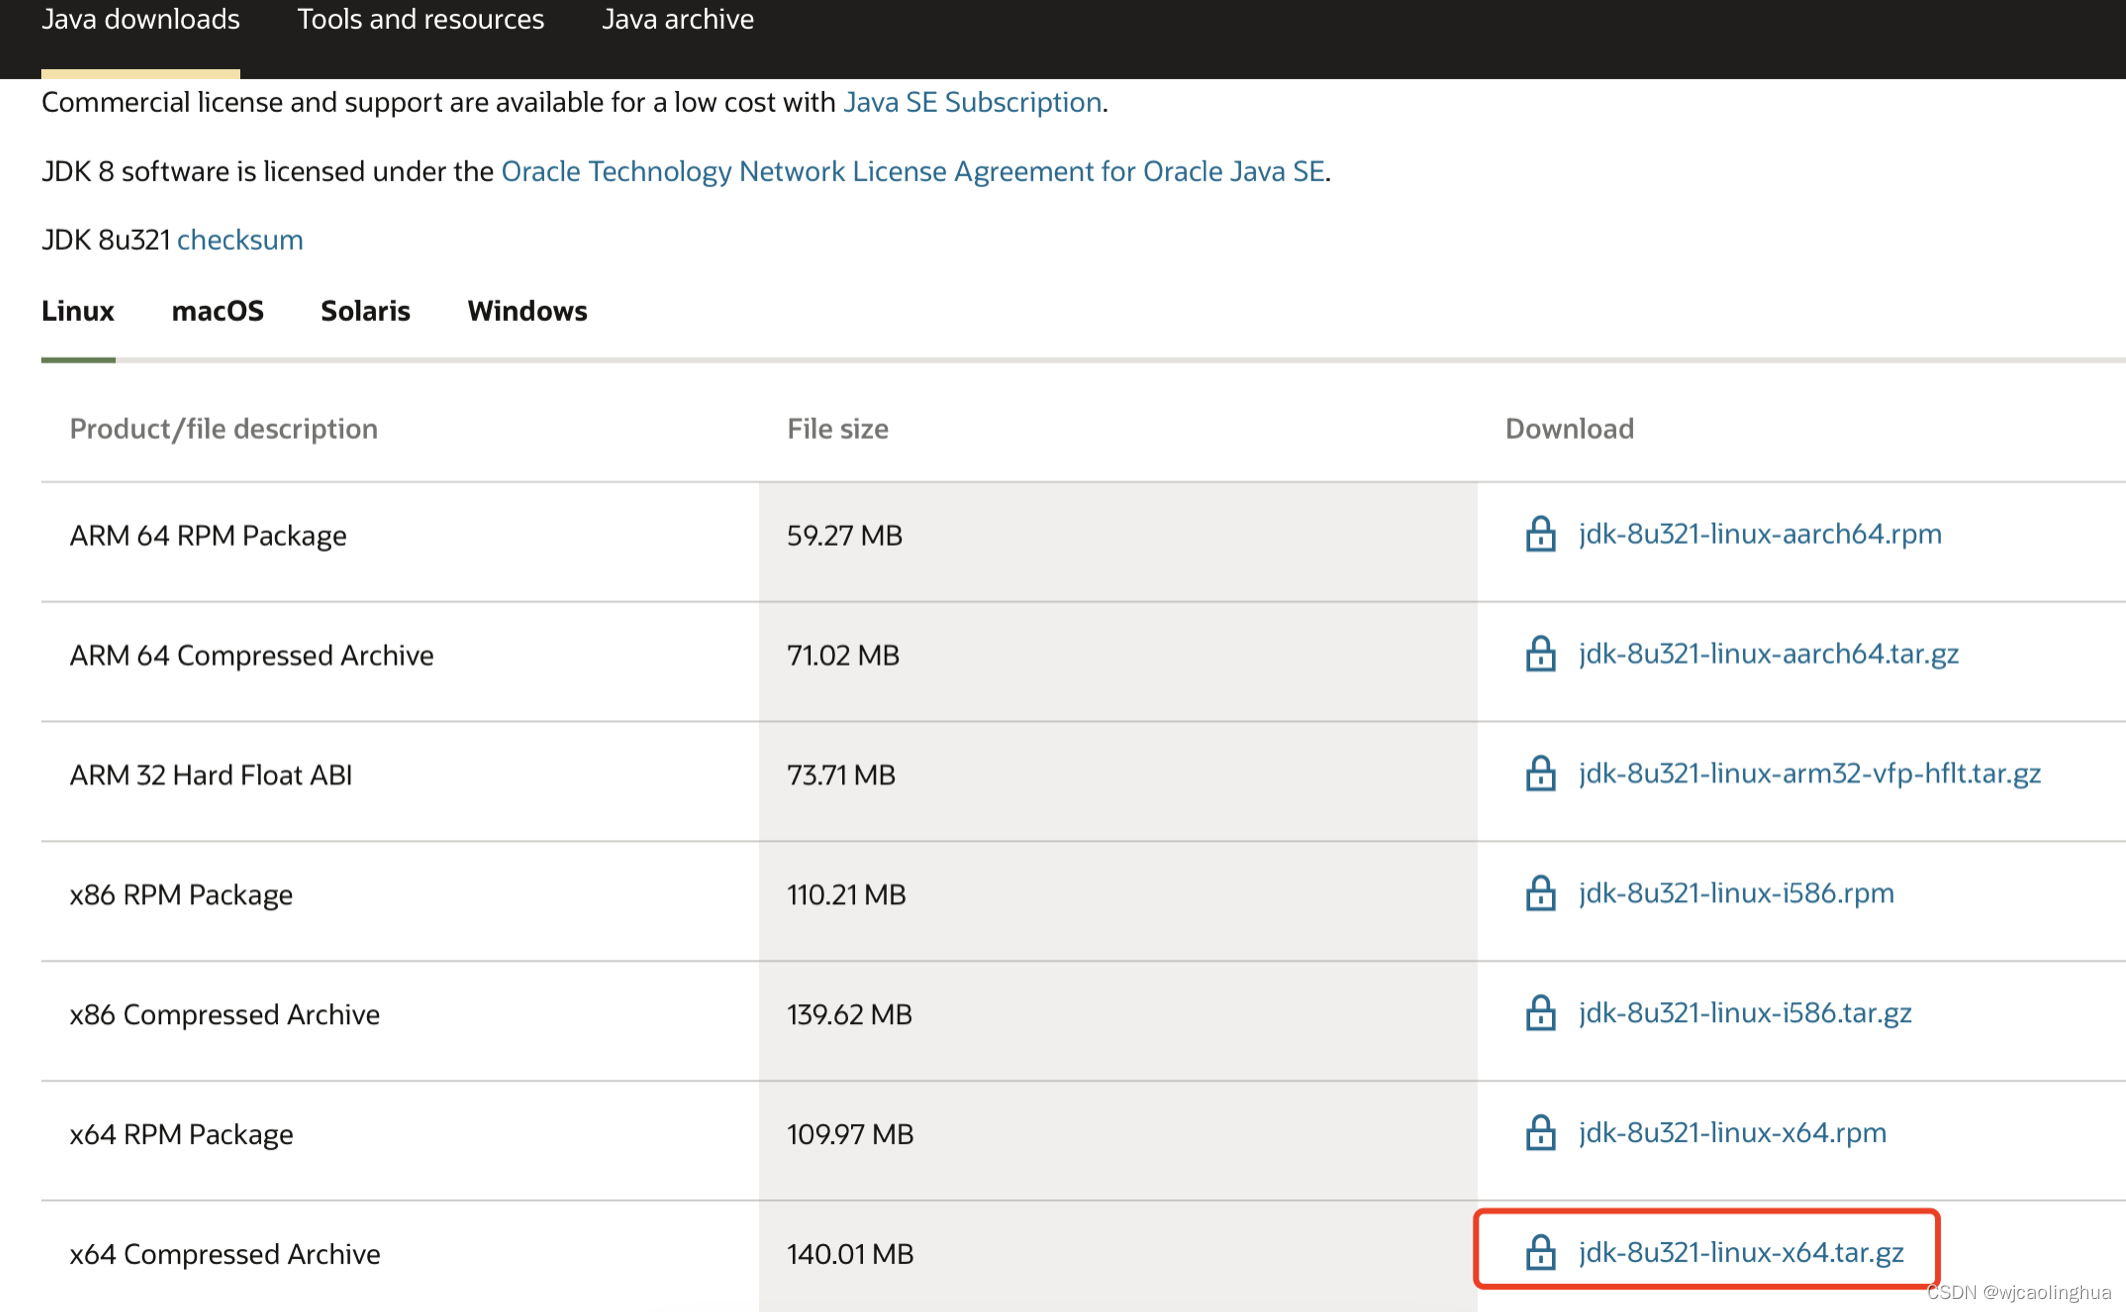Switch to the Windows tab
Image resolution: width=2126 pixels, height=1312 pixels.
pos(527,311)
